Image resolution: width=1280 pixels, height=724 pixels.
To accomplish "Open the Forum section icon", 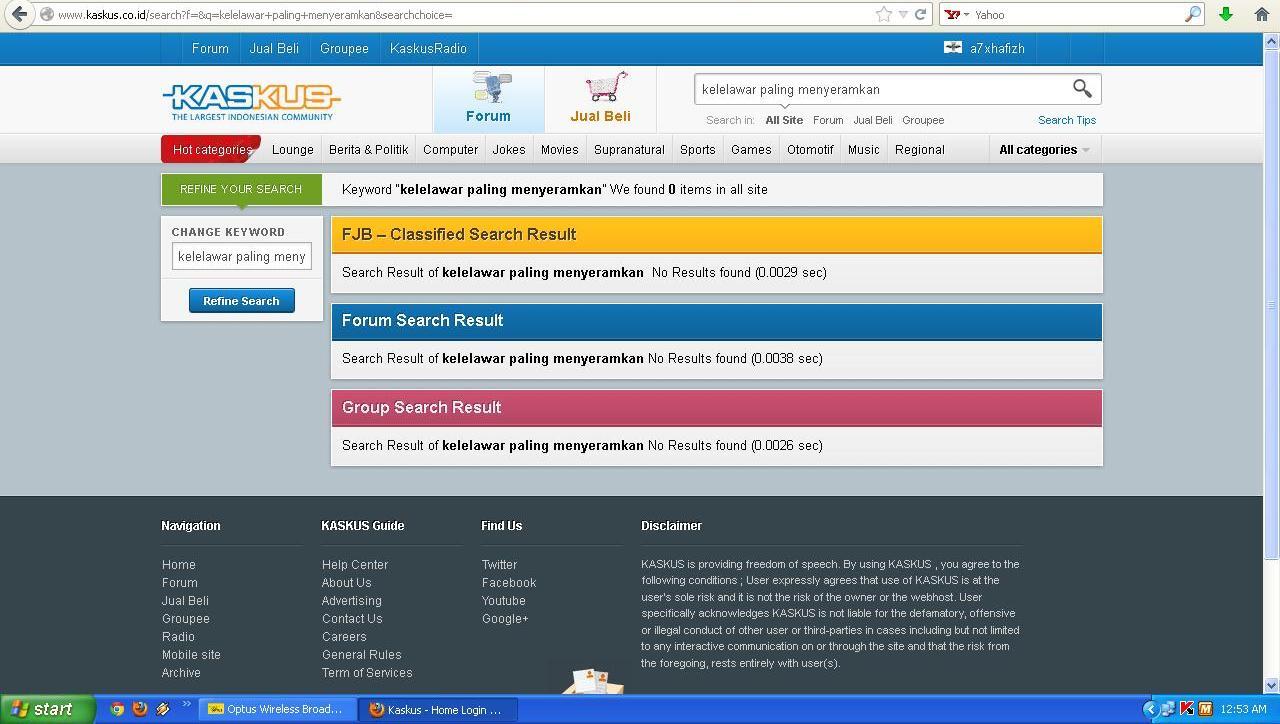I will coord(488,98).
